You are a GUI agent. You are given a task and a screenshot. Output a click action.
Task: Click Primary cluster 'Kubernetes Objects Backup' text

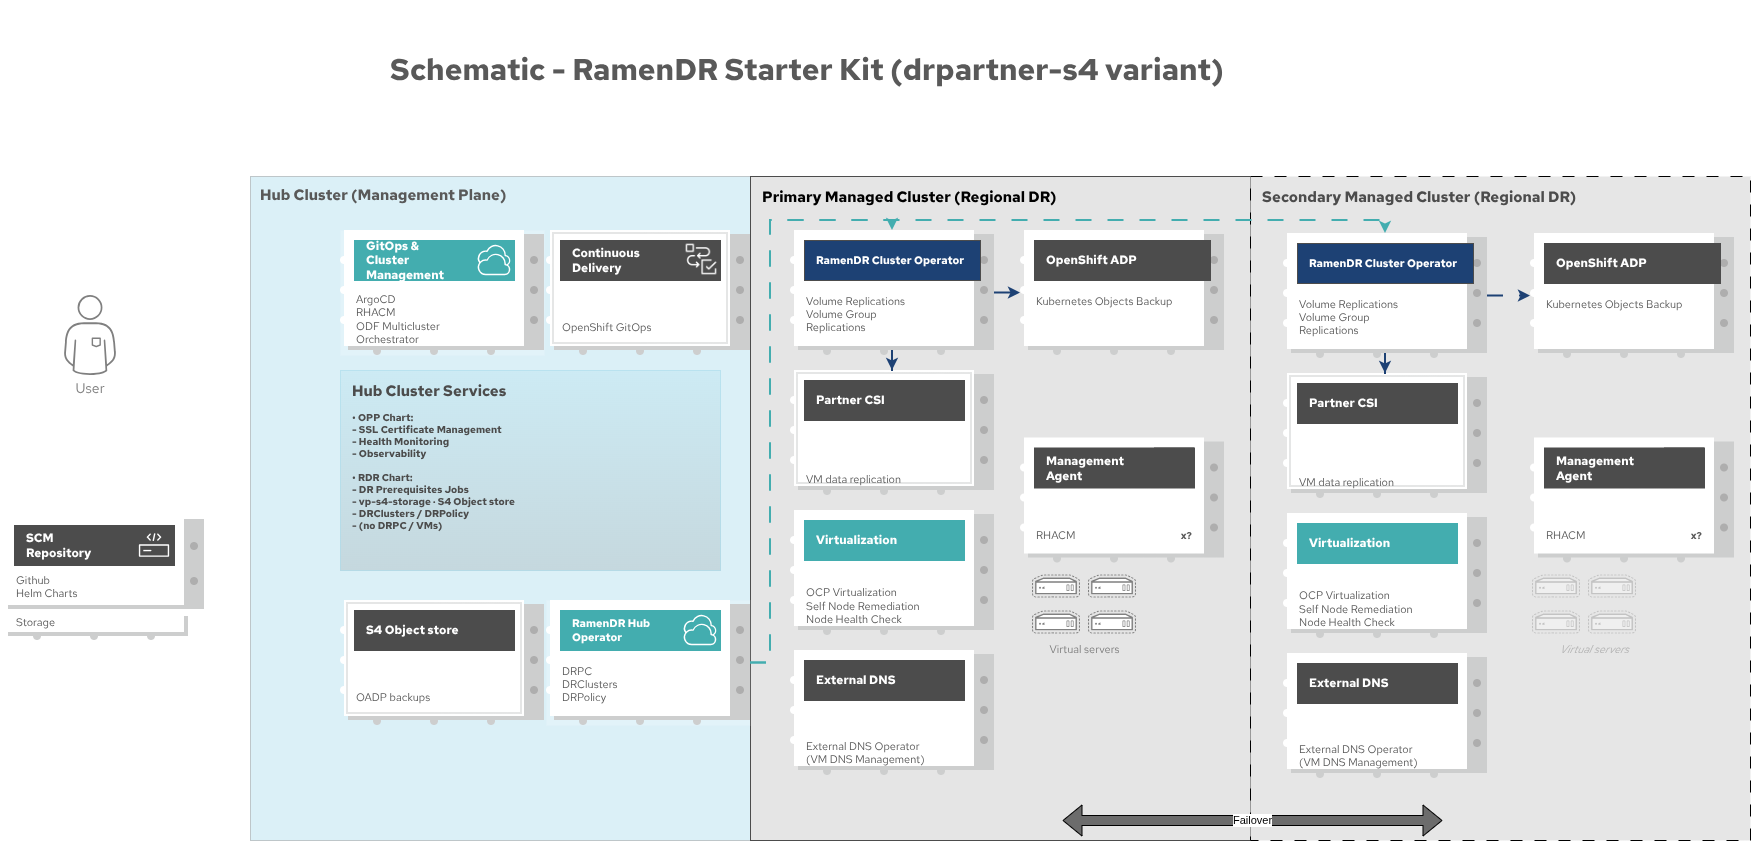1104,301
